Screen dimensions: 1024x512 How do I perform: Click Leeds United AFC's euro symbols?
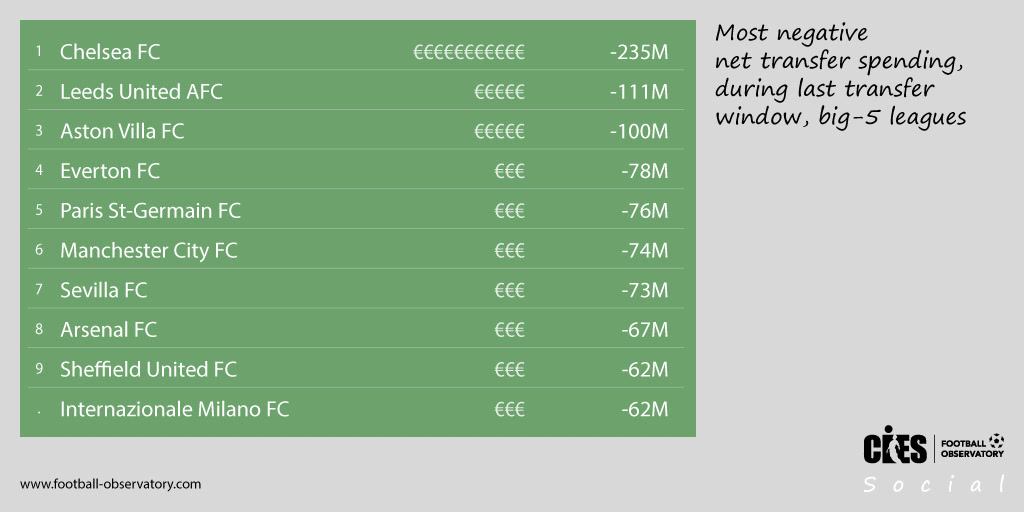pos(500,92)
